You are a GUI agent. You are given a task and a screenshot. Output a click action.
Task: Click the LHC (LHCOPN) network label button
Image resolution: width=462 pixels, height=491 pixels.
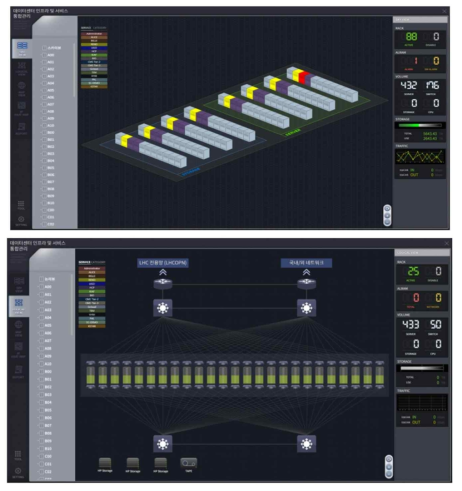[163, 263]
